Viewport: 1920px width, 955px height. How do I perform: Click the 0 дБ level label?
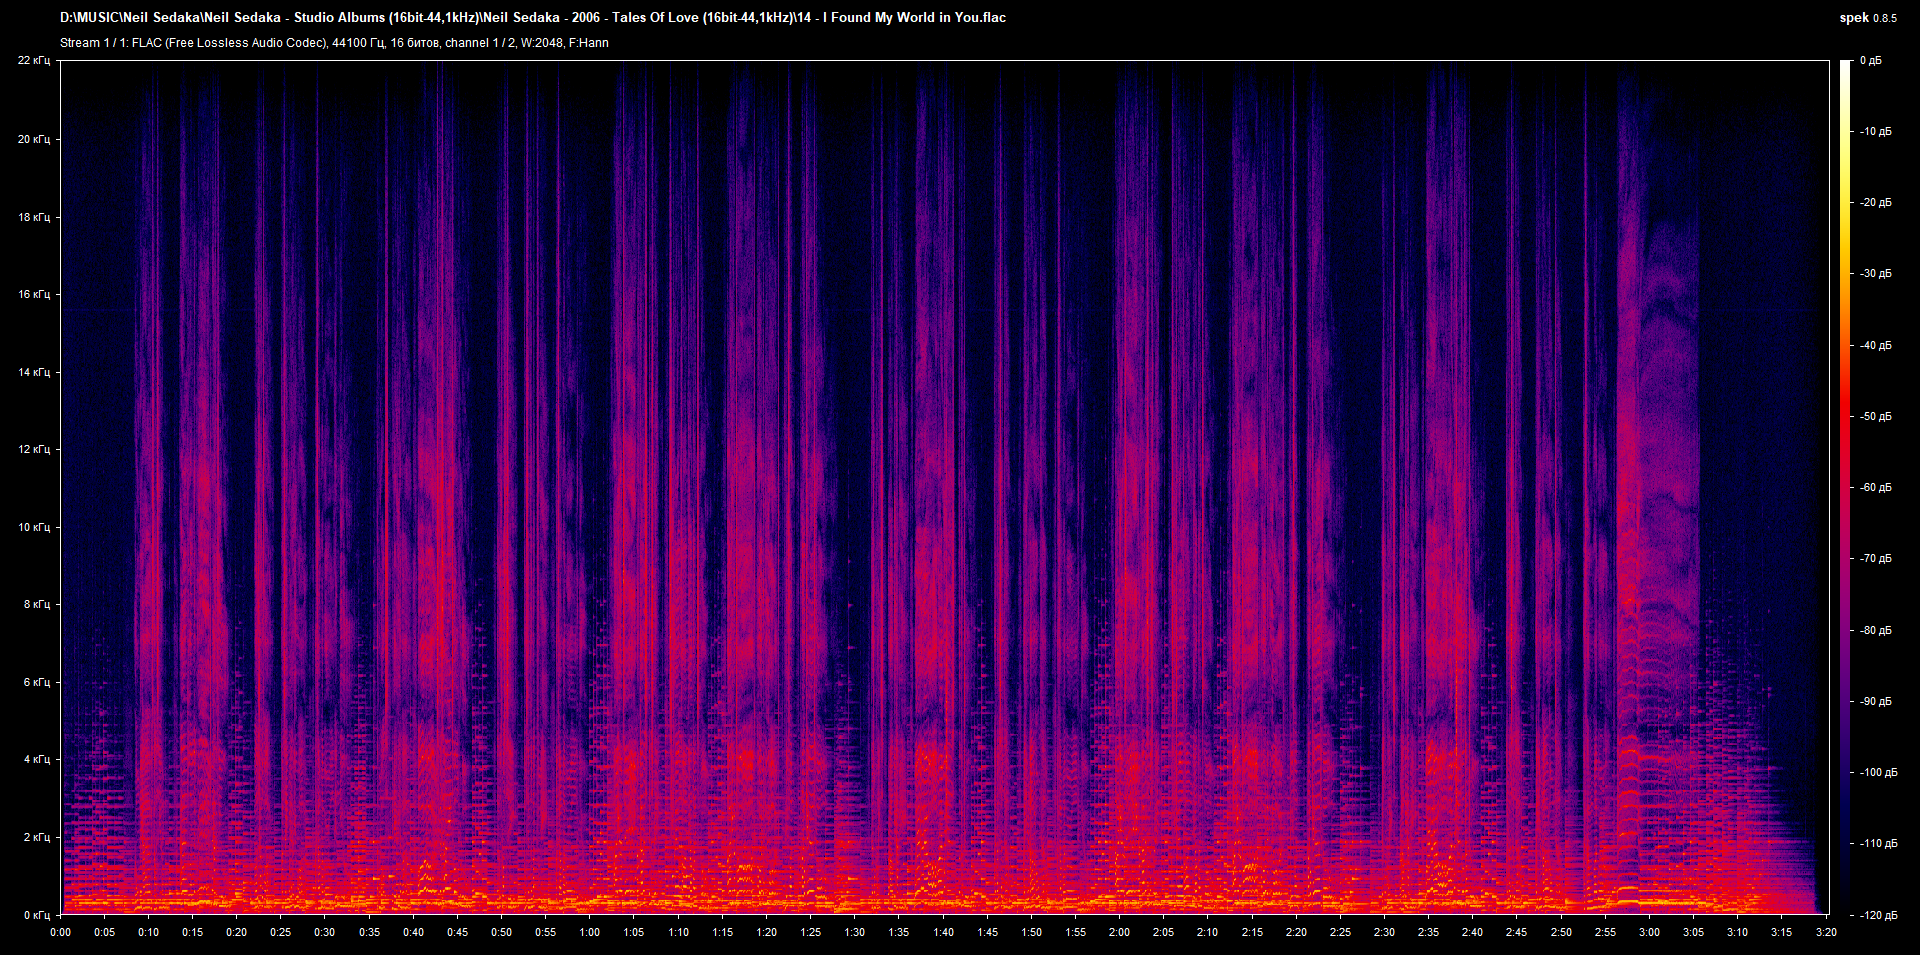1871,61
